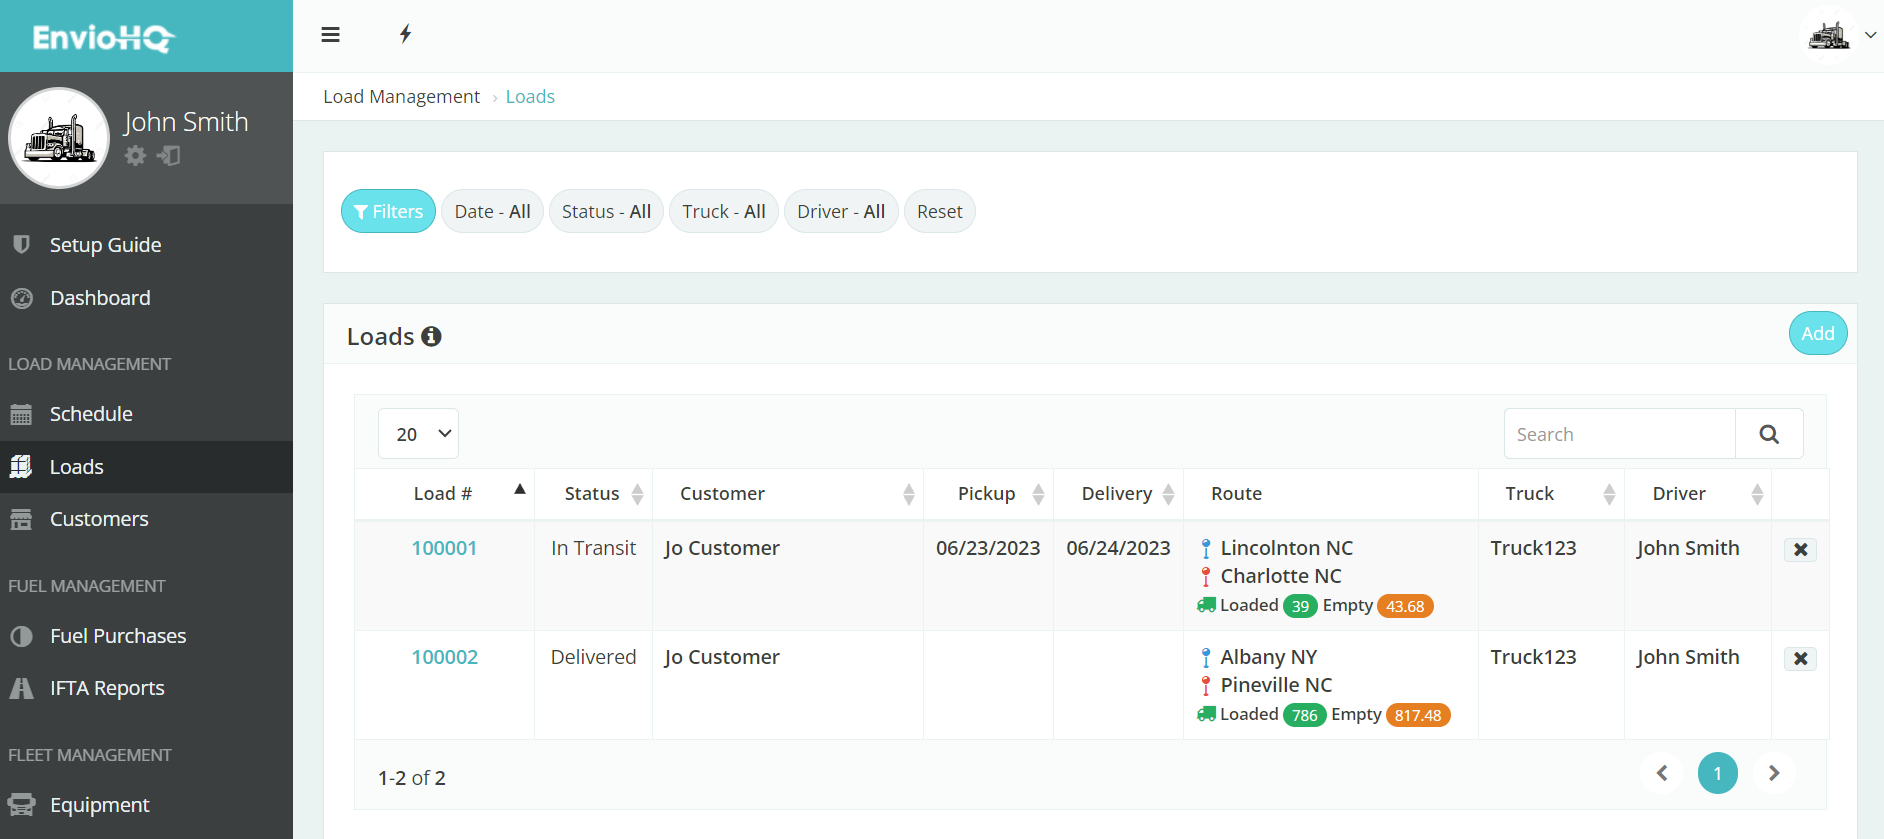Open settings gear under John Smith
Viewport: 1884px width, 839px height.
135,156
